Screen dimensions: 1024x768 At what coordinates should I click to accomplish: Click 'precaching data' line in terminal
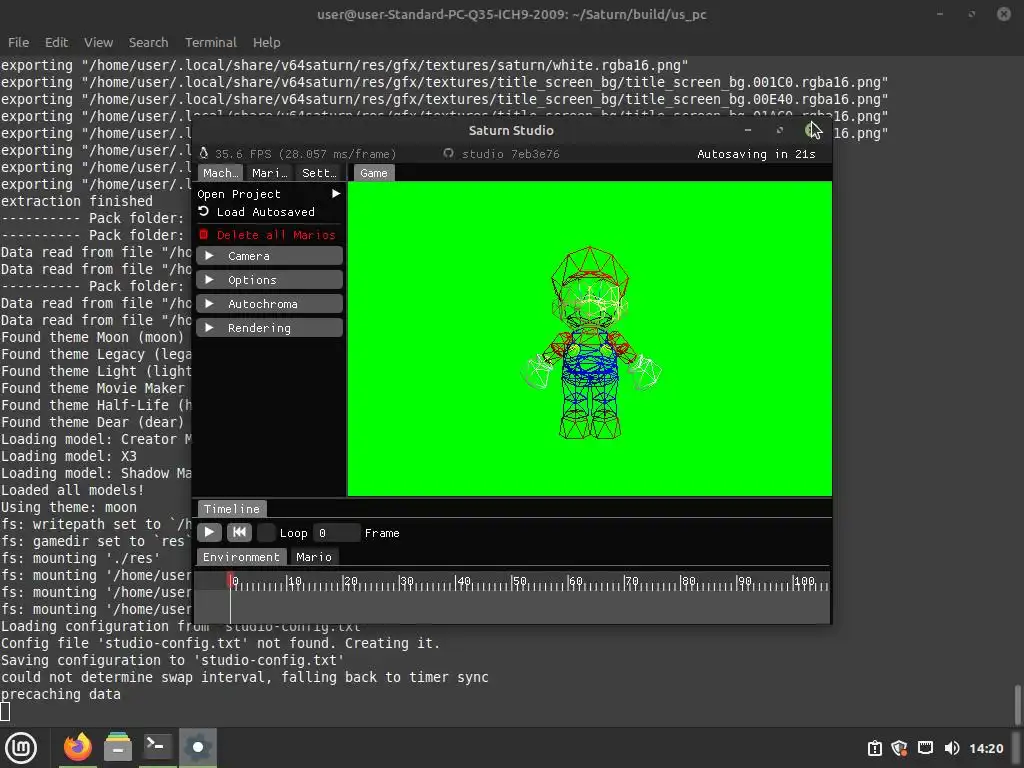click(x=61, y=694)
